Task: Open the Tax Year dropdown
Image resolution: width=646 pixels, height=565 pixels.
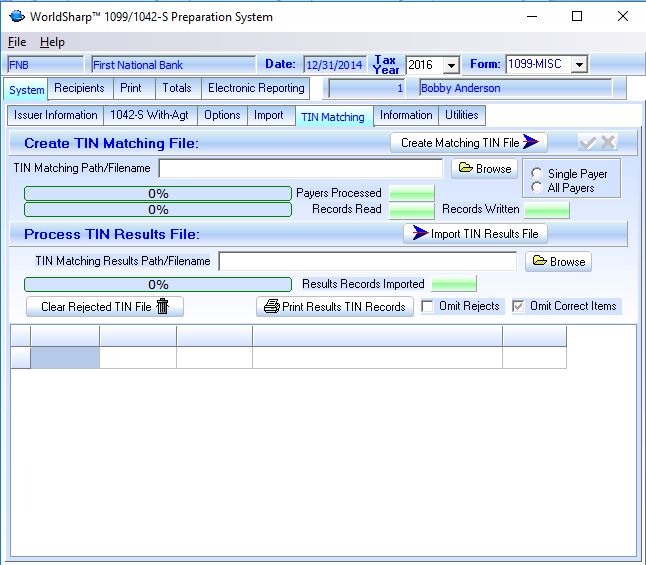Action: 451,65
